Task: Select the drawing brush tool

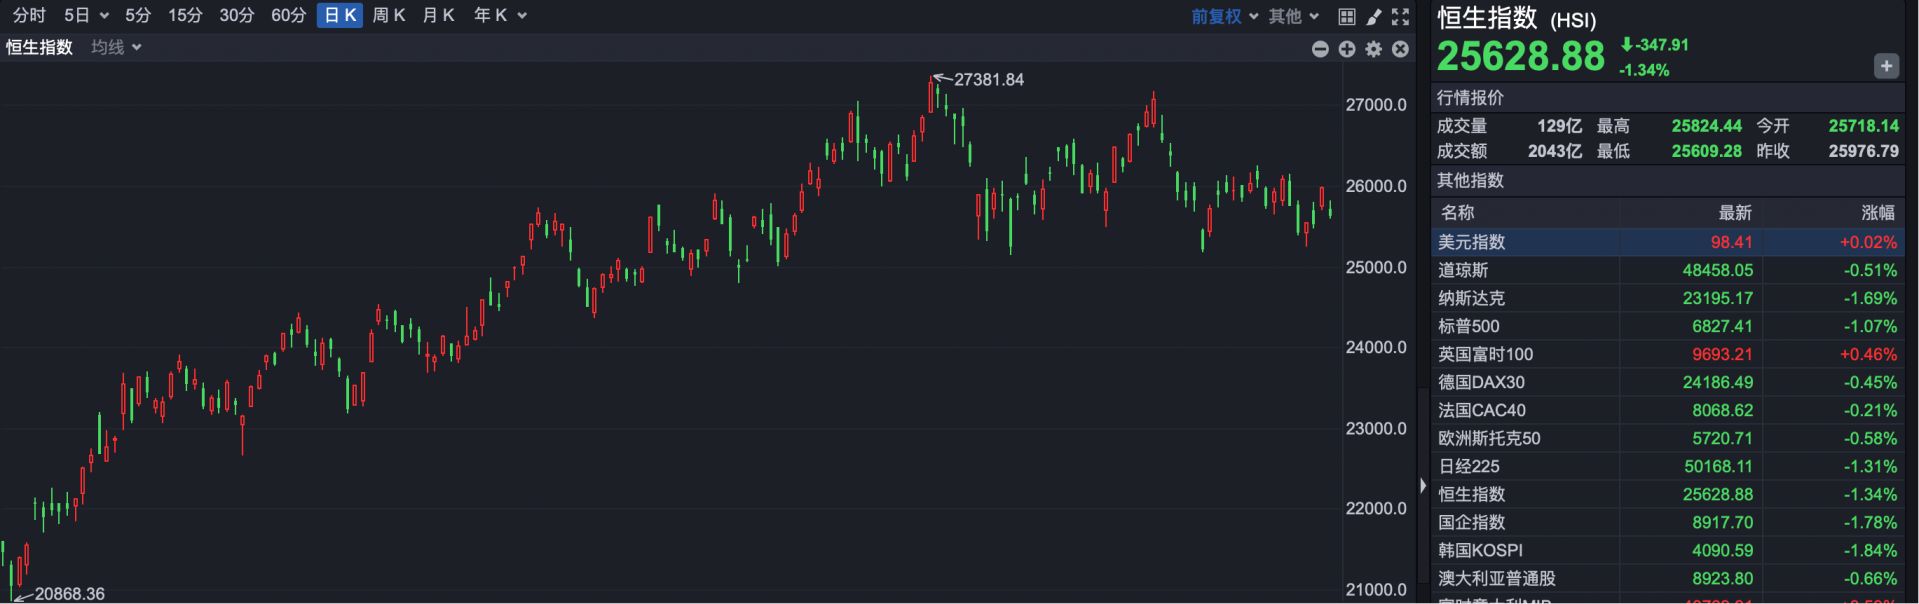Action: pyautogui.click(x=1374, y=16)
